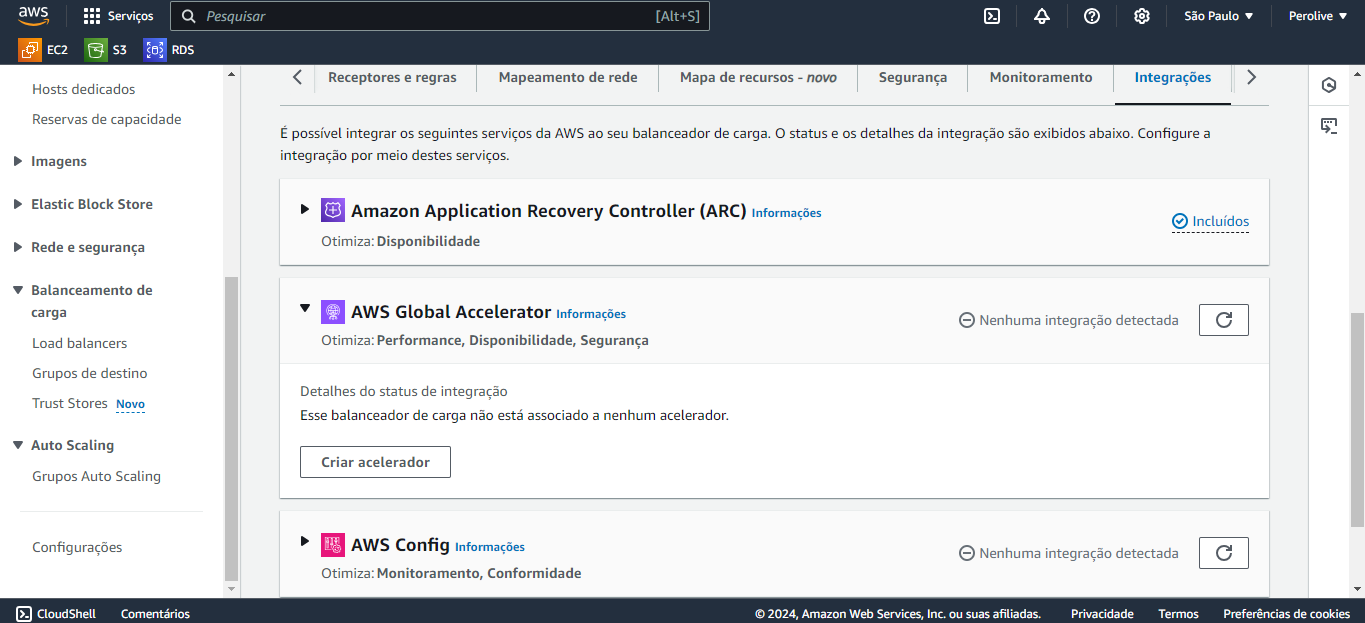Open Informações link for AWS Config
Image resolution: width=1365 pixels, height=623 pixels.
tap(490, 547)
